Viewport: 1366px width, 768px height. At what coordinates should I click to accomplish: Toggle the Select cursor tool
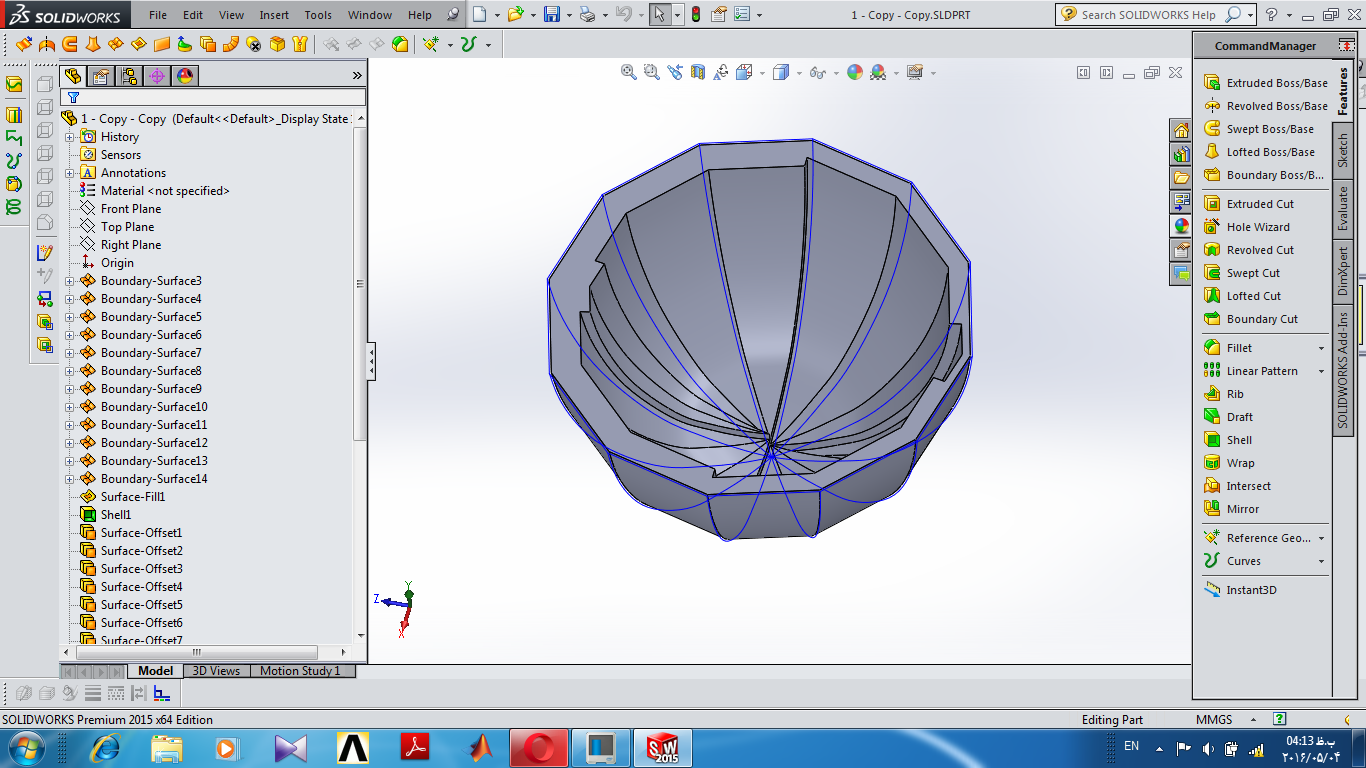click(x=658, y=15)
